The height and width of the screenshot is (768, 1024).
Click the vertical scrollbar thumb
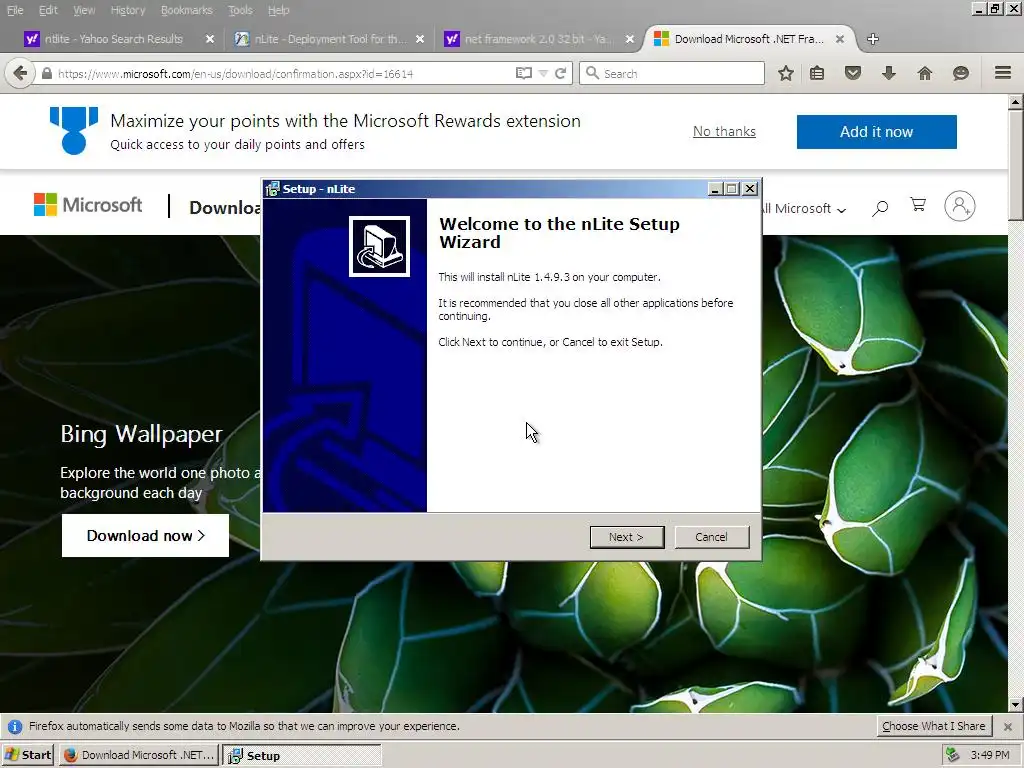(1016, 165)
